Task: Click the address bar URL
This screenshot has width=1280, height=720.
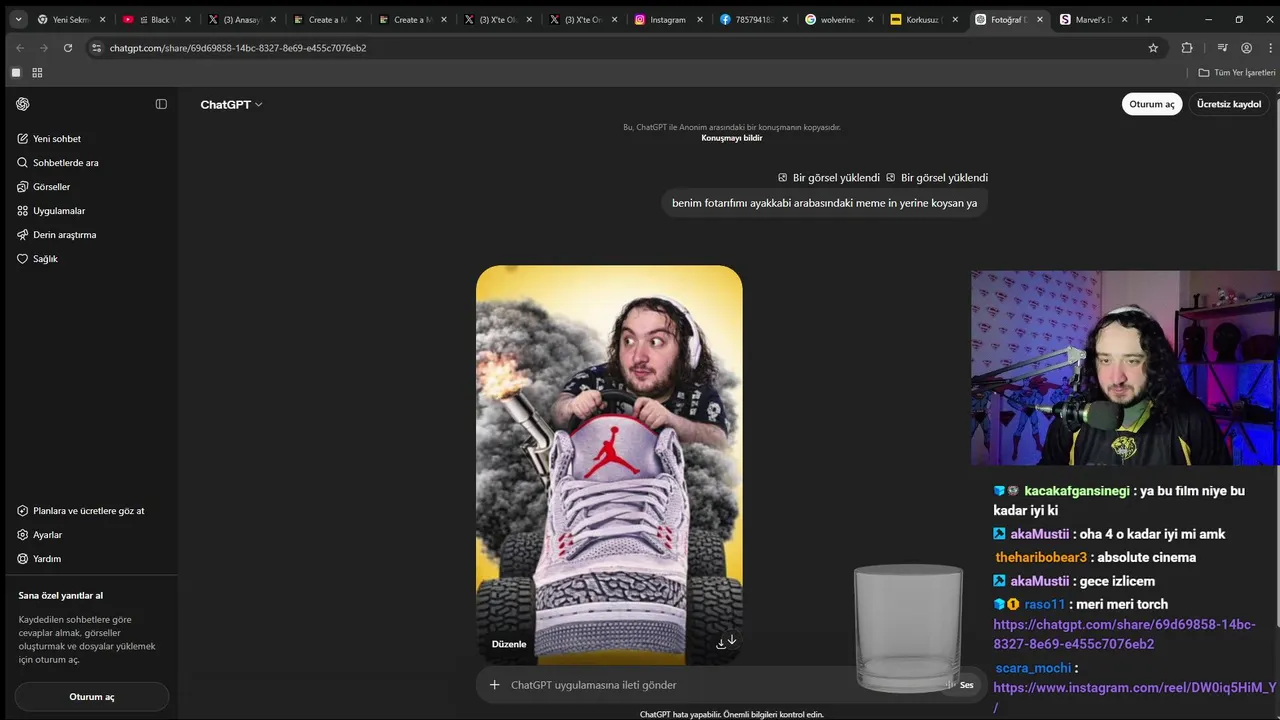Action: [x=238, y=48]
